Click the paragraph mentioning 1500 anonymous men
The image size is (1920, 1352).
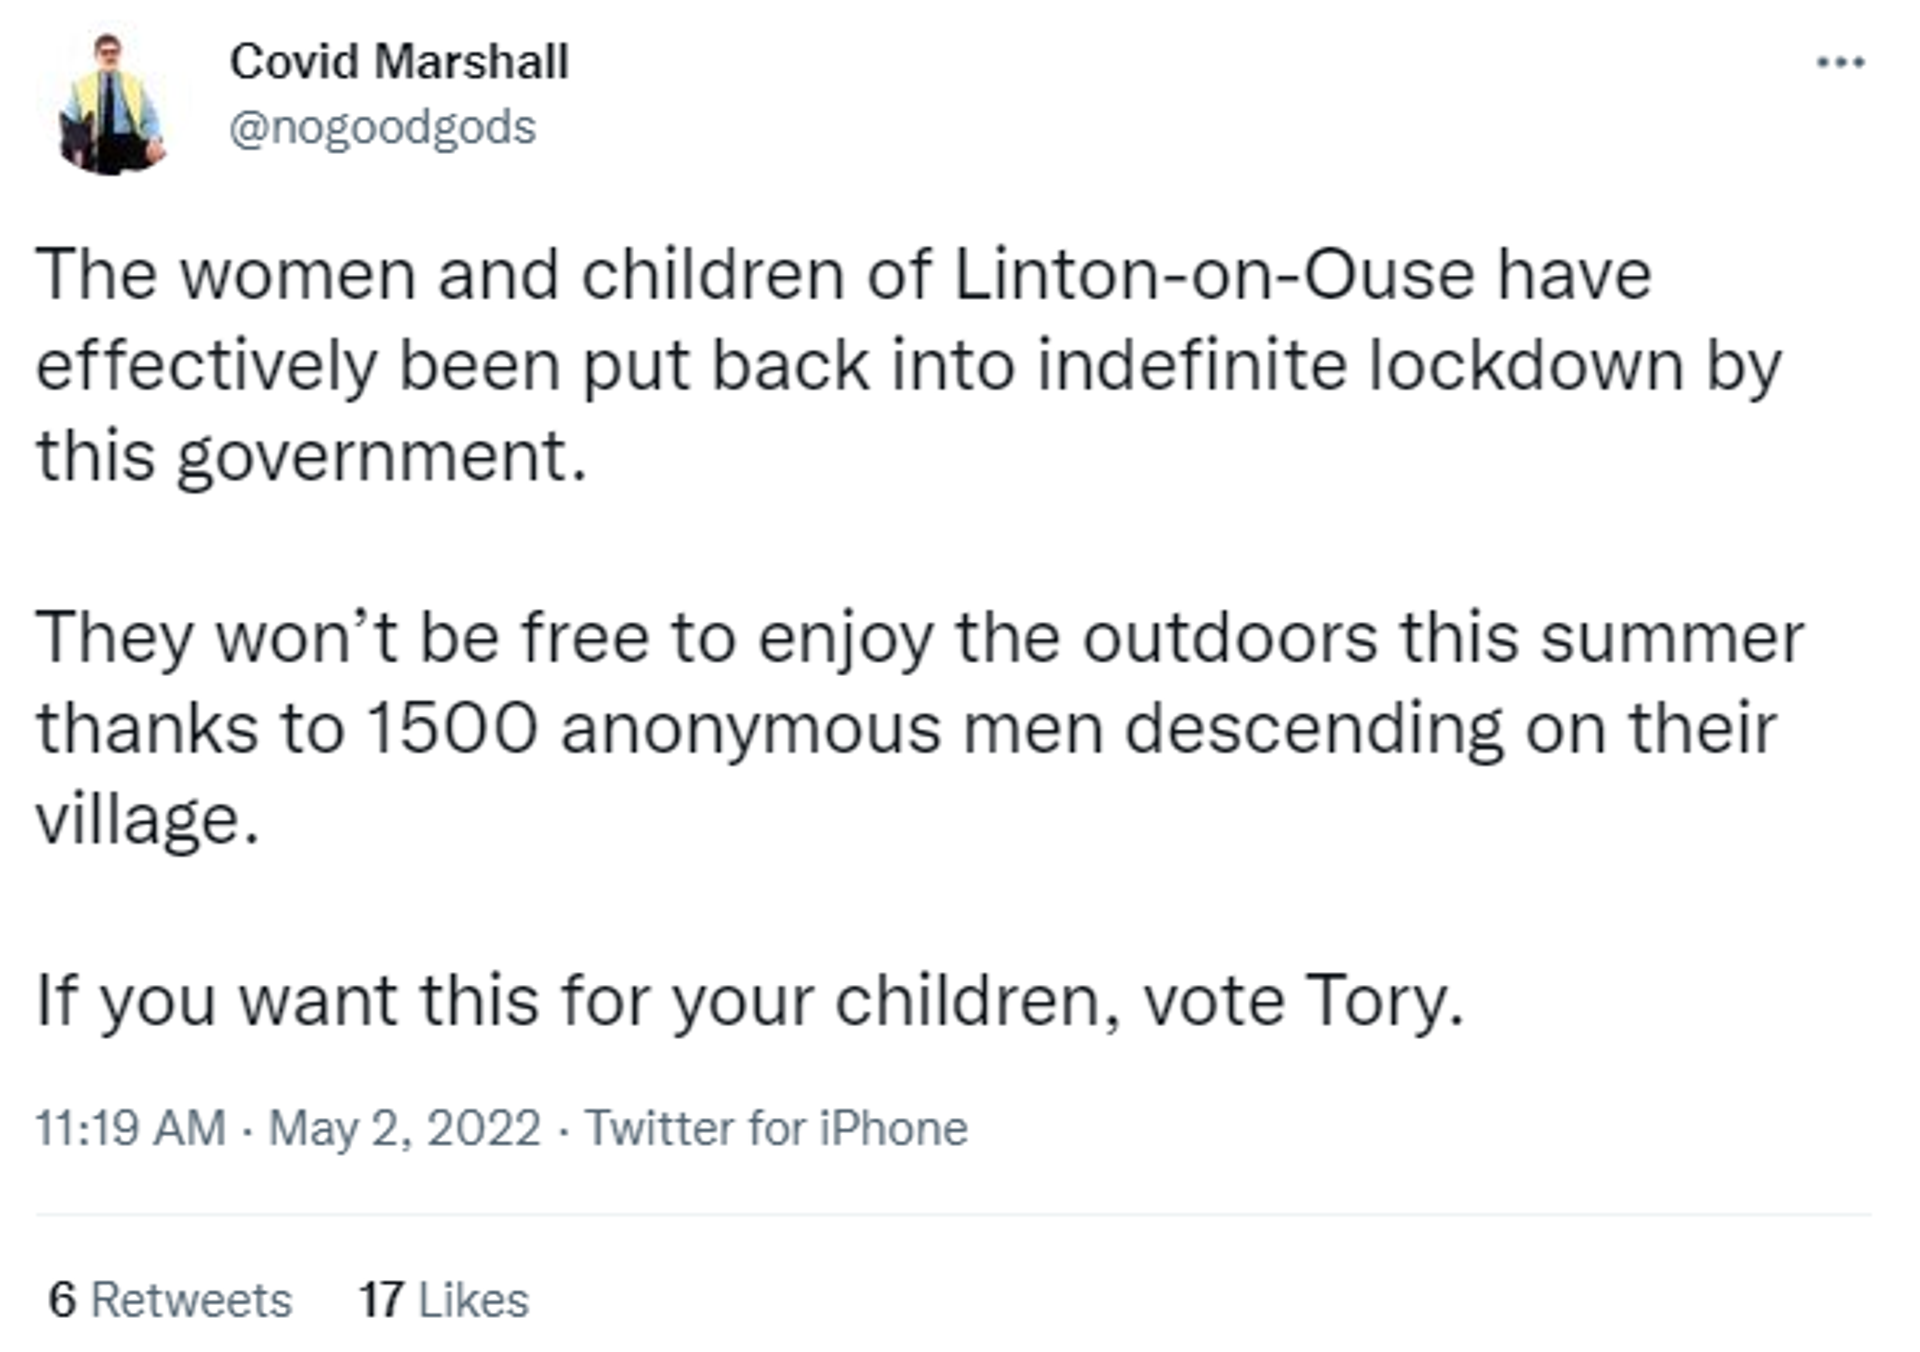pyautogui.click(x=920, y=728)
